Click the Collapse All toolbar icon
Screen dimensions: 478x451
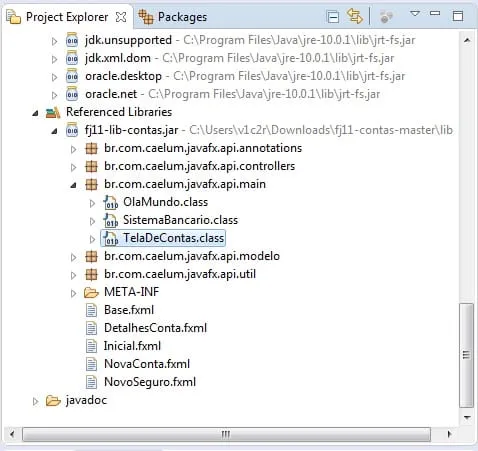333,17
